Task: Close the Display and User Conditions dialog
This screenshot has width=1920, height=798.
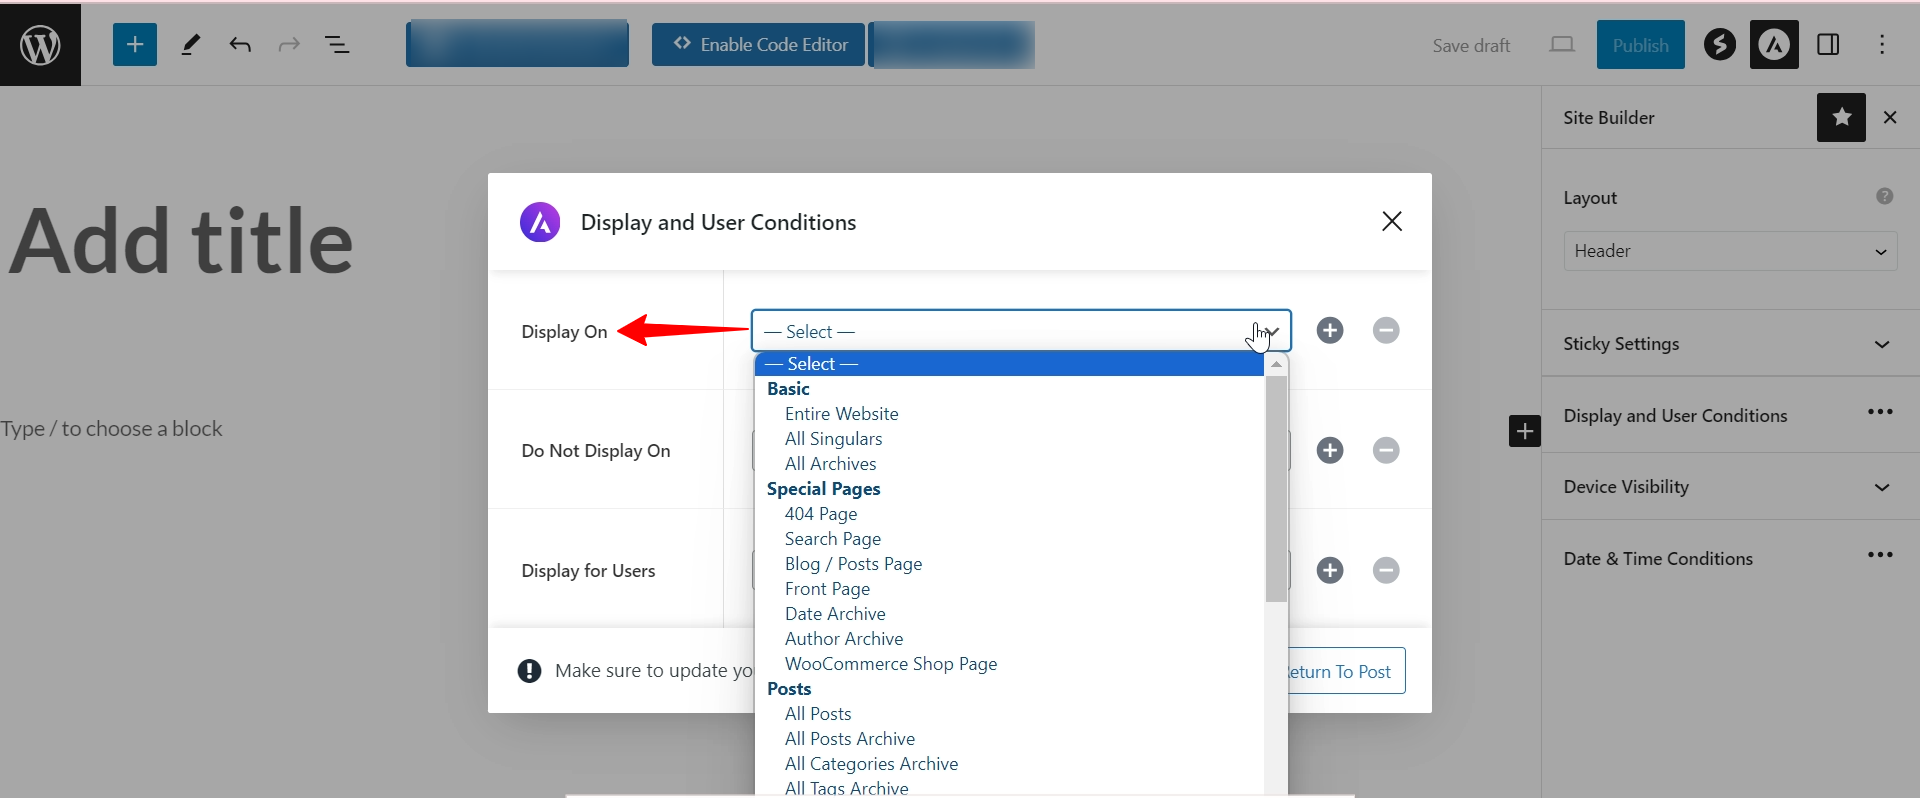Action: click(x=1392, y=222)
